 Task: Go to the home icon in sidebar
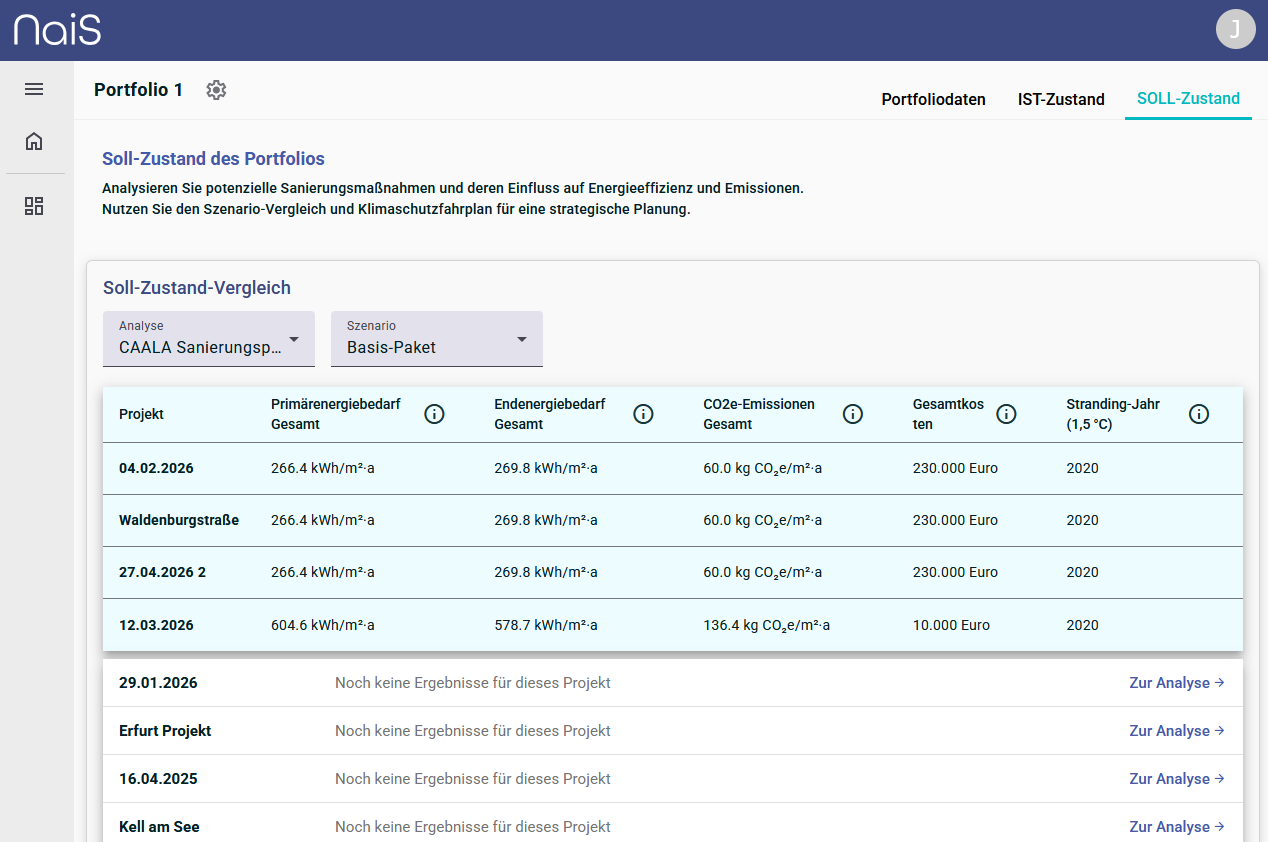click(x=34, y=141)
